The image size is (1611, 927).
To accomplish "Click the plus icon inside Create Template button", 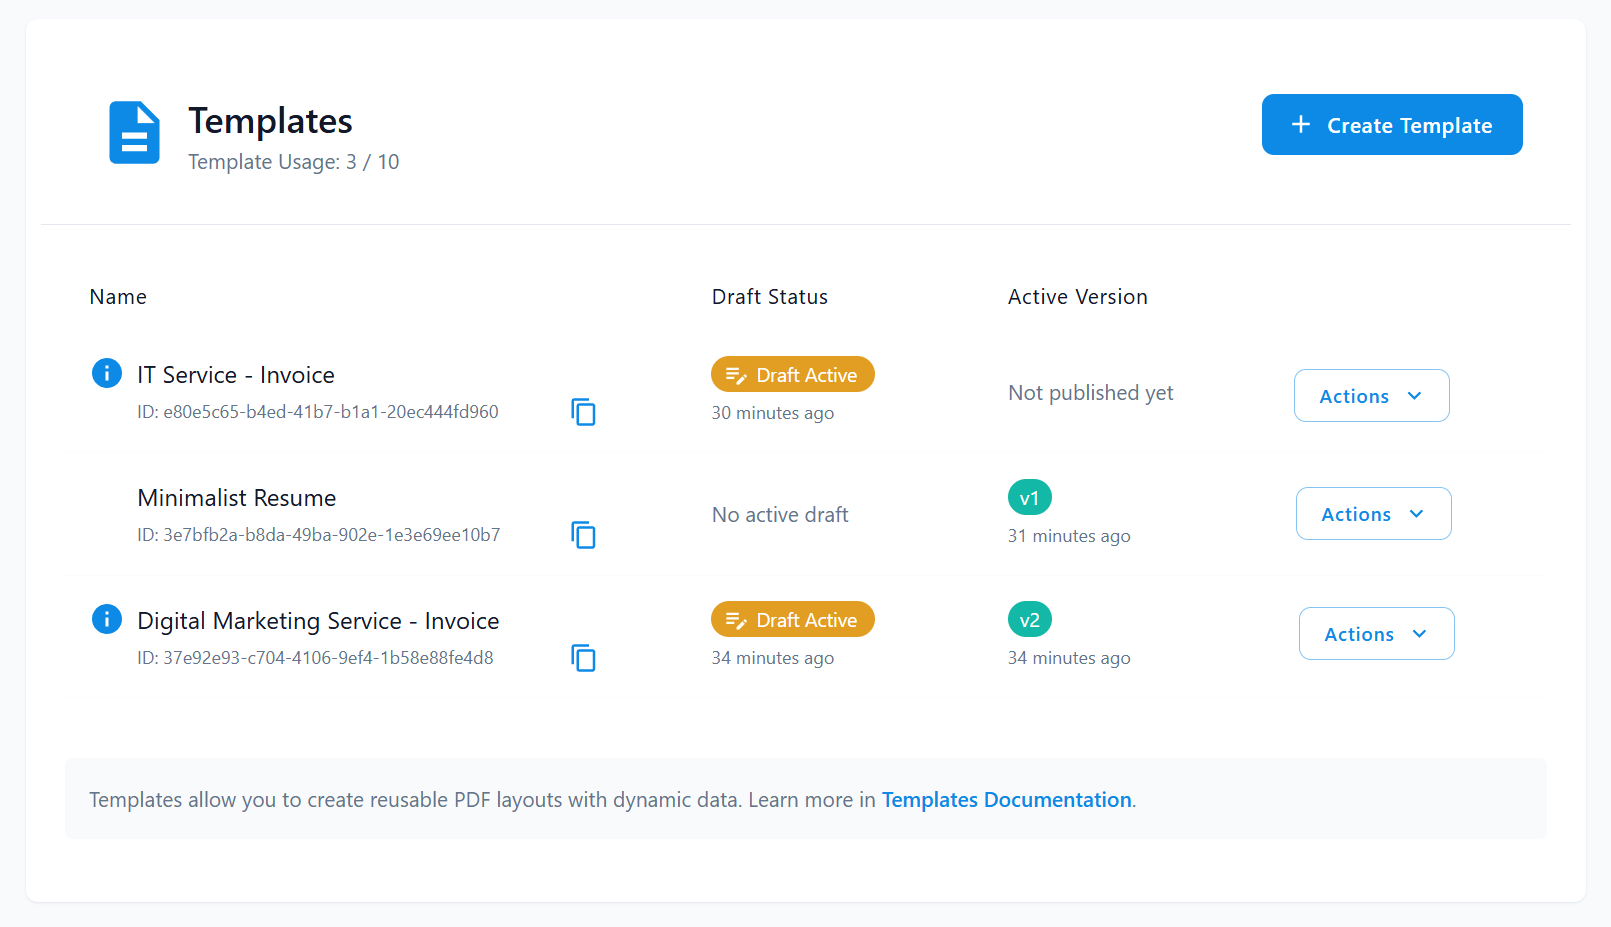I will [1300, 124].
